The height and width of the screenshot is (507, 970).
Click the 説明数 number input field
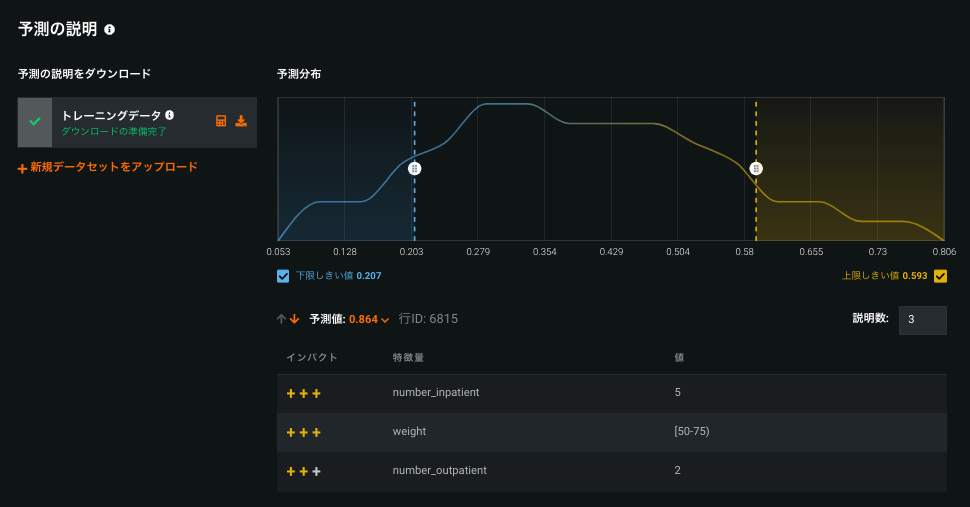coord(922,320)
